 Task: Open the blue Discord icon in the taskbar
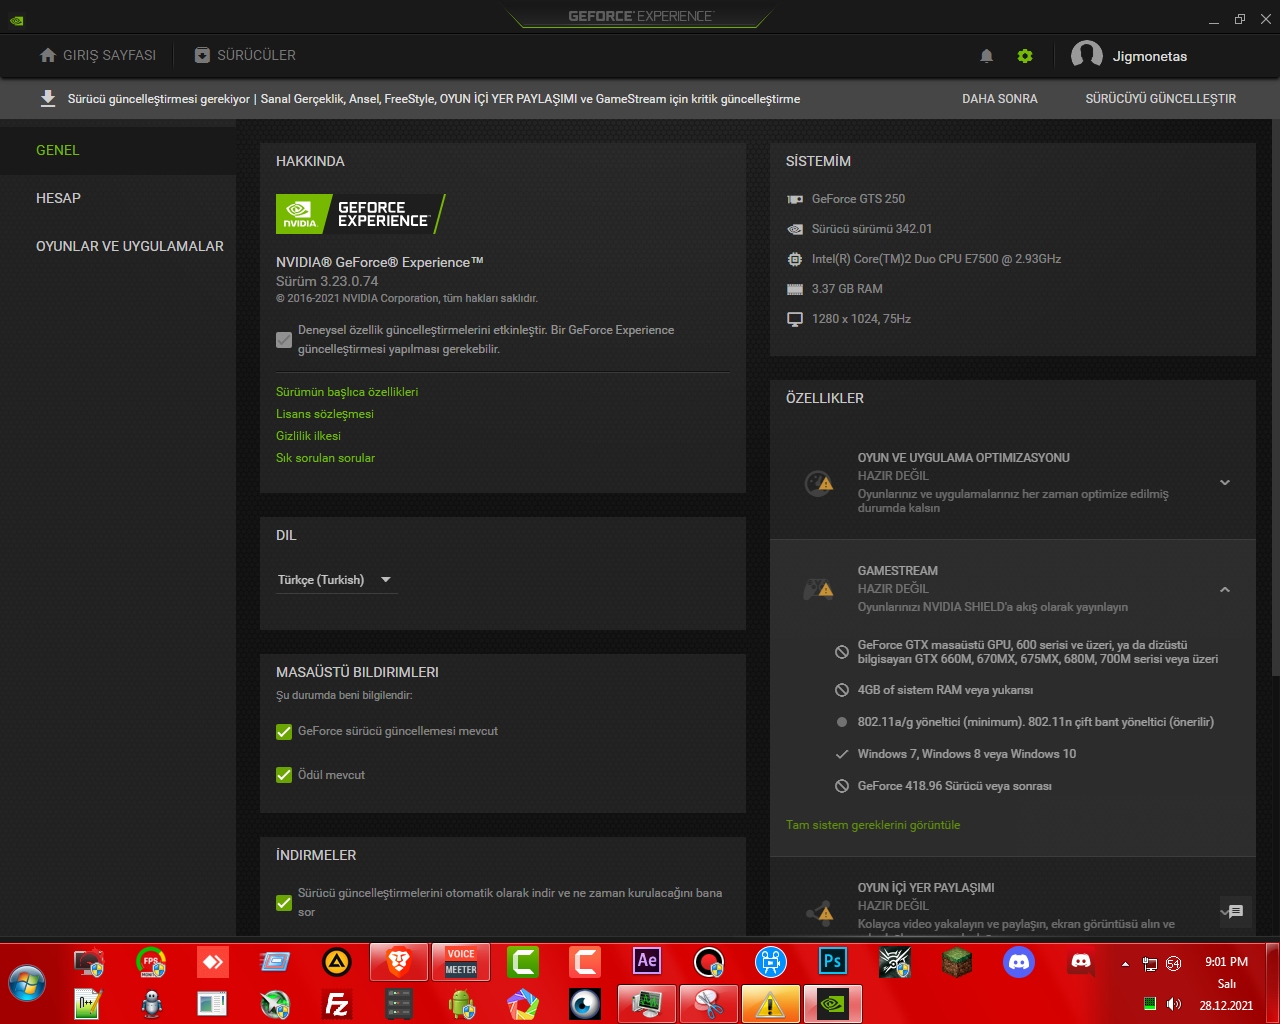pos(1019,962)
